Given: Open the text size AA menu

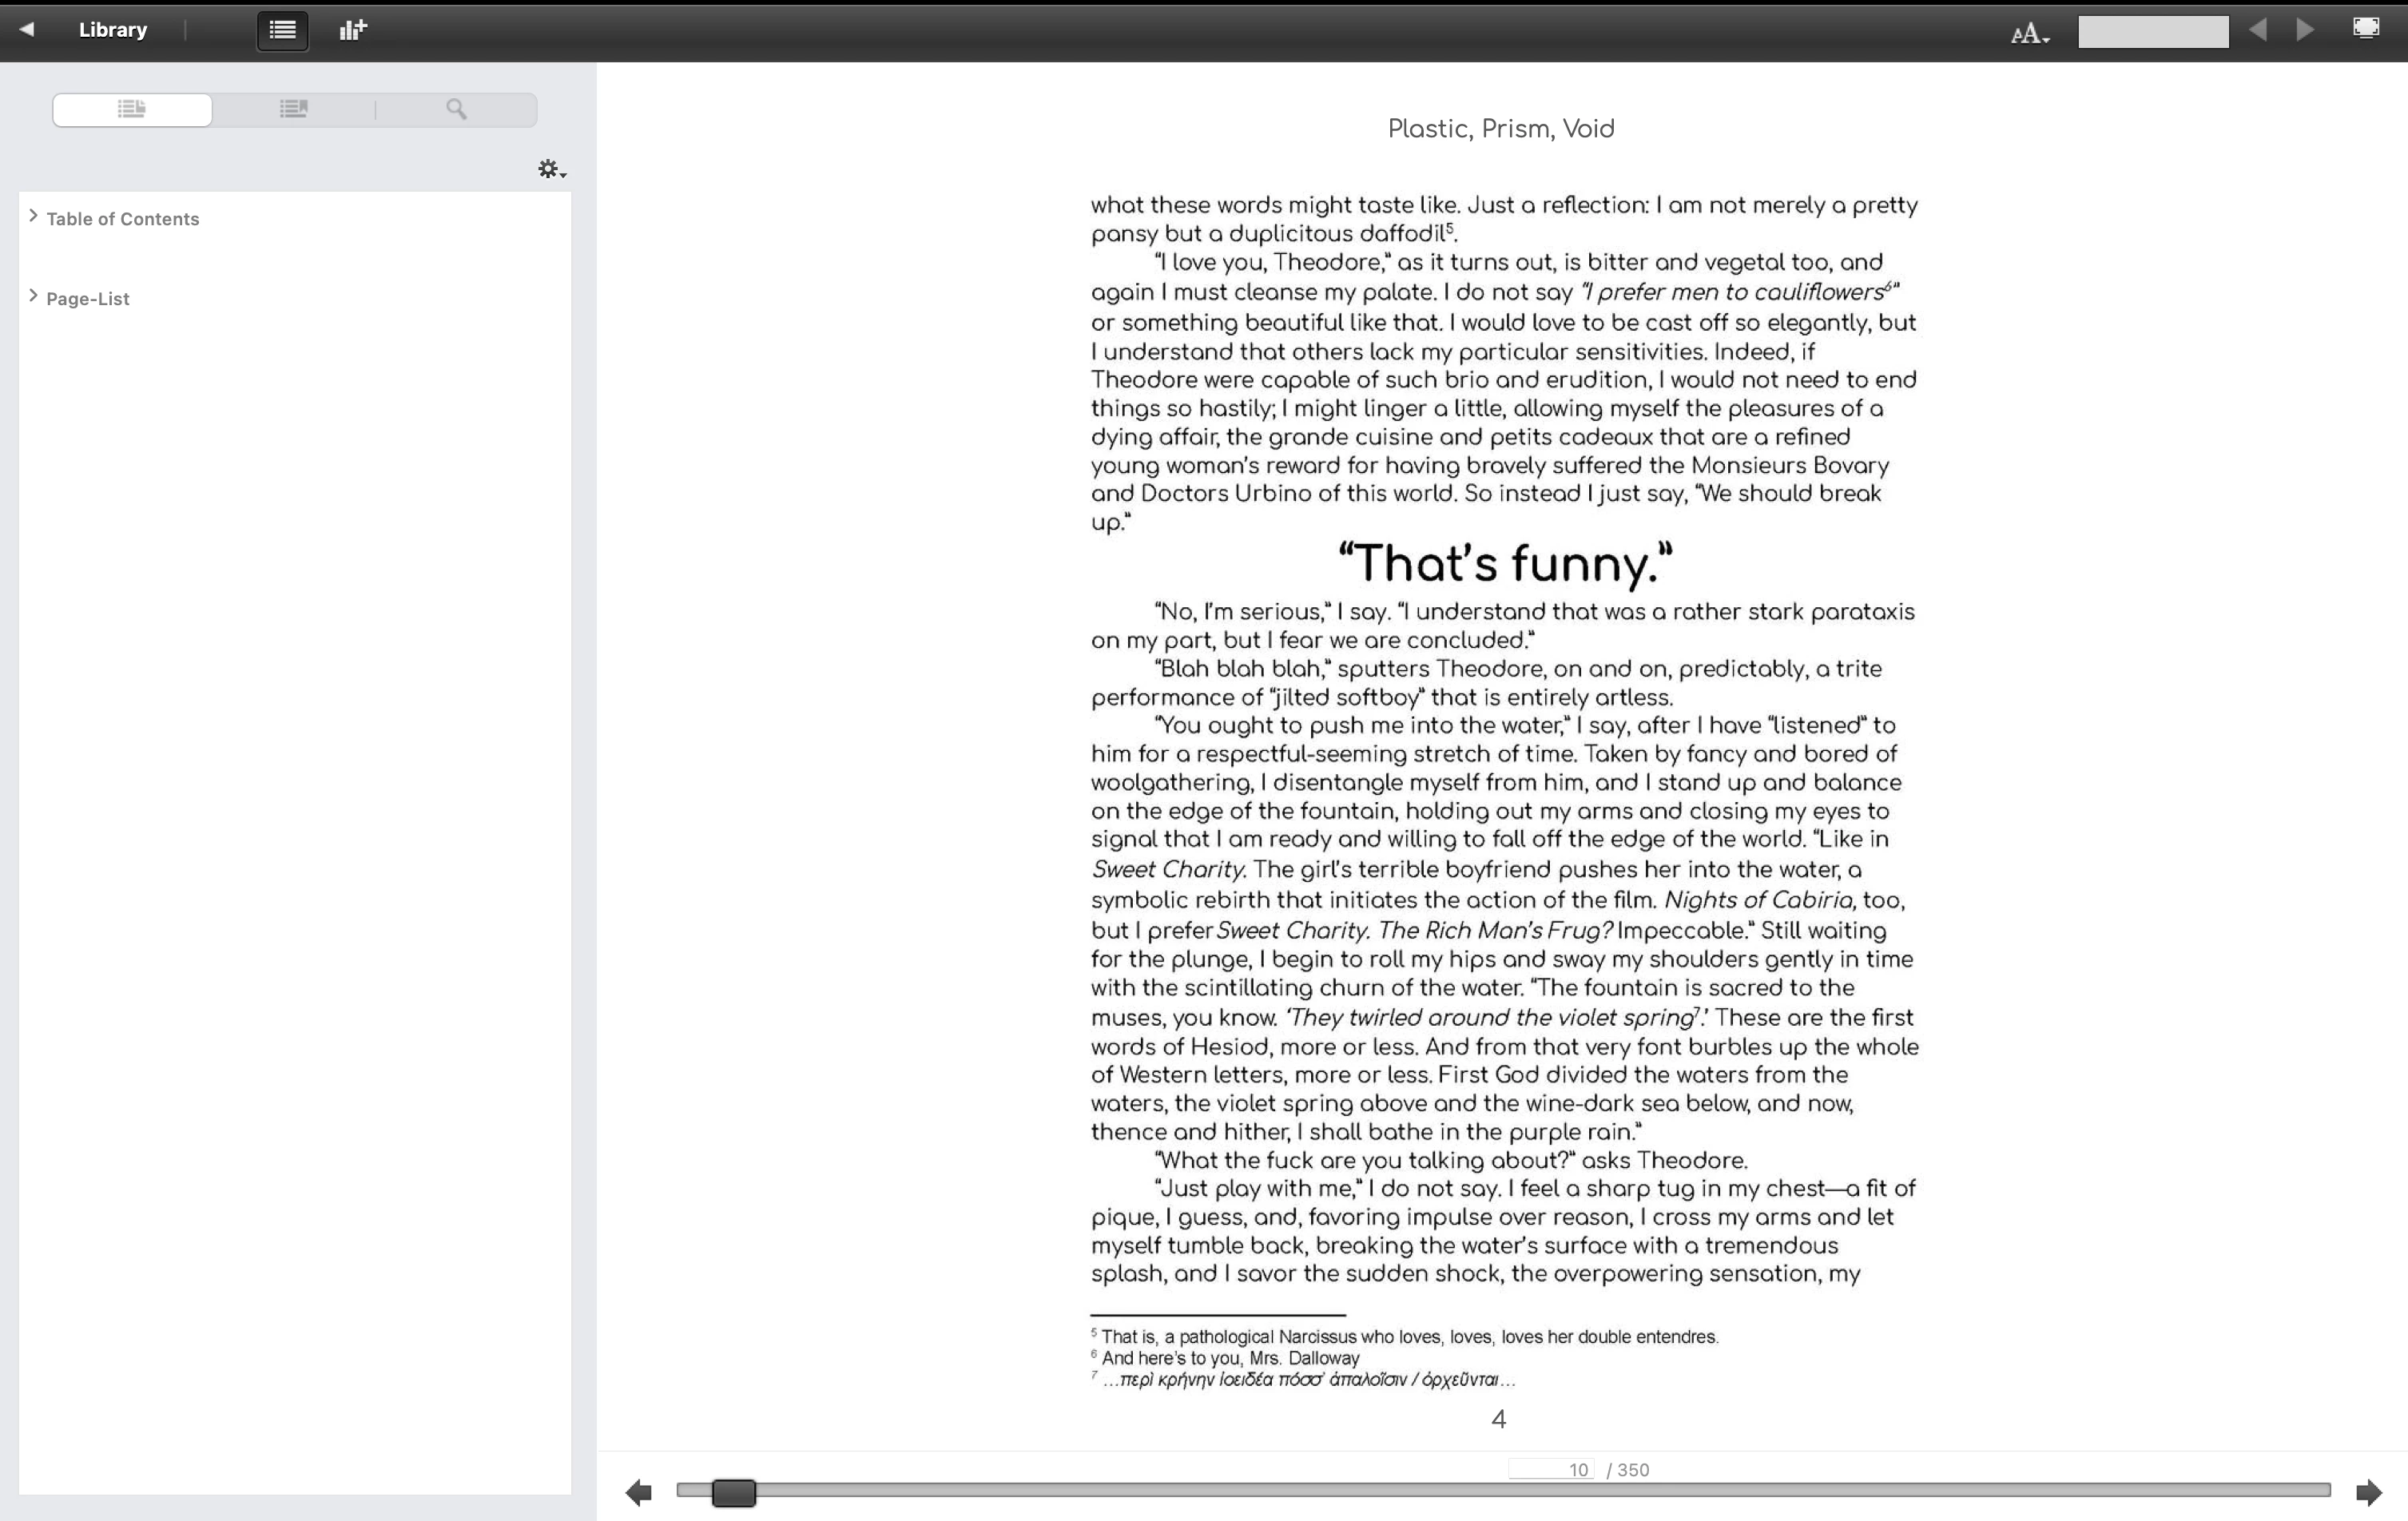Looking at the screenshot, I should click(x=2029, y=34).
